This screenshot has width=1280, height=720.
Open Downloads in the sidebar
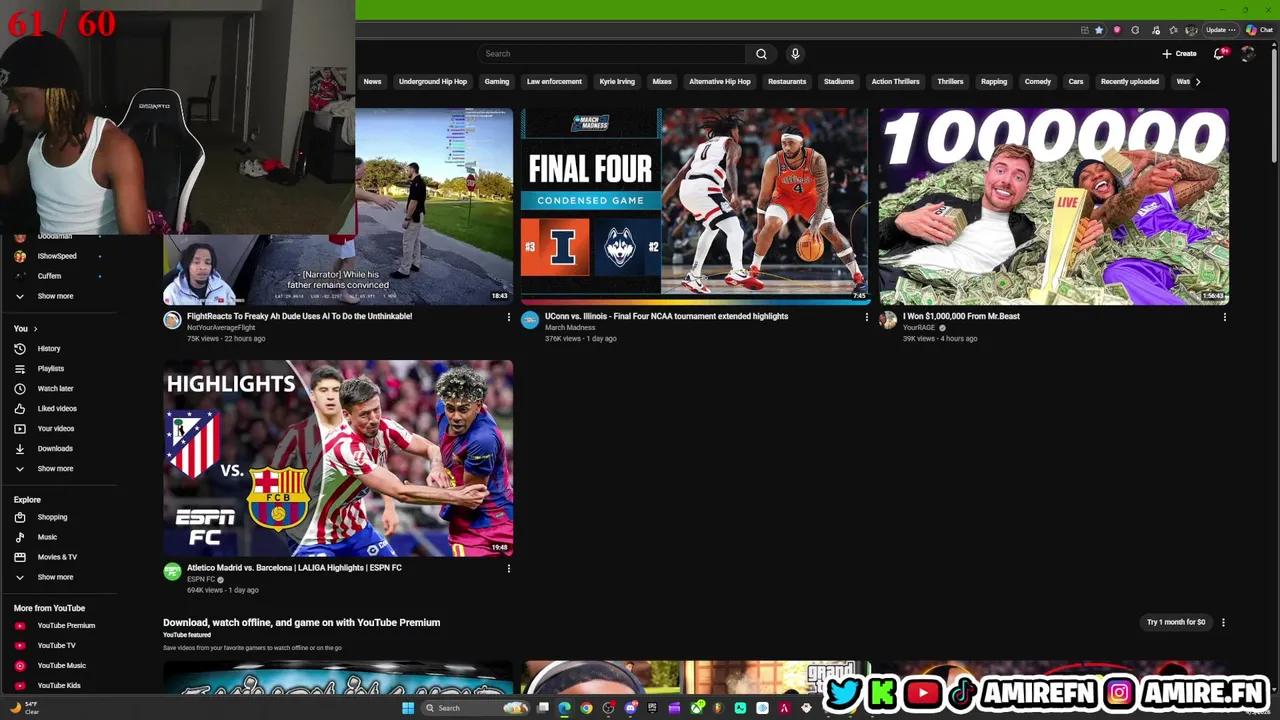54,448
